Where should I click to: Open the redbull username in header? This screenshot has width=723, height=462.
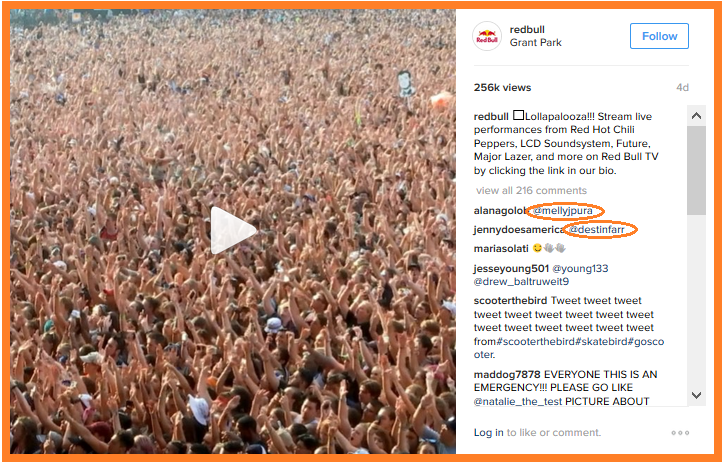coord(527,30)
